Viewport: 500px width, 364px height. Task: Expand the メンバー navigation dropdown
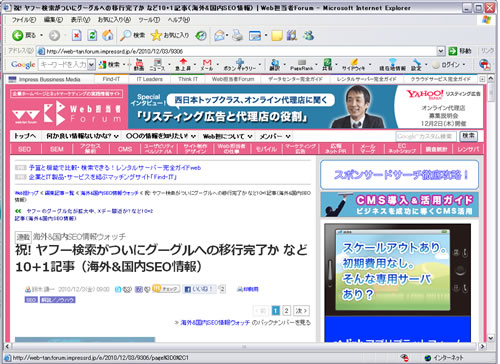288,136
